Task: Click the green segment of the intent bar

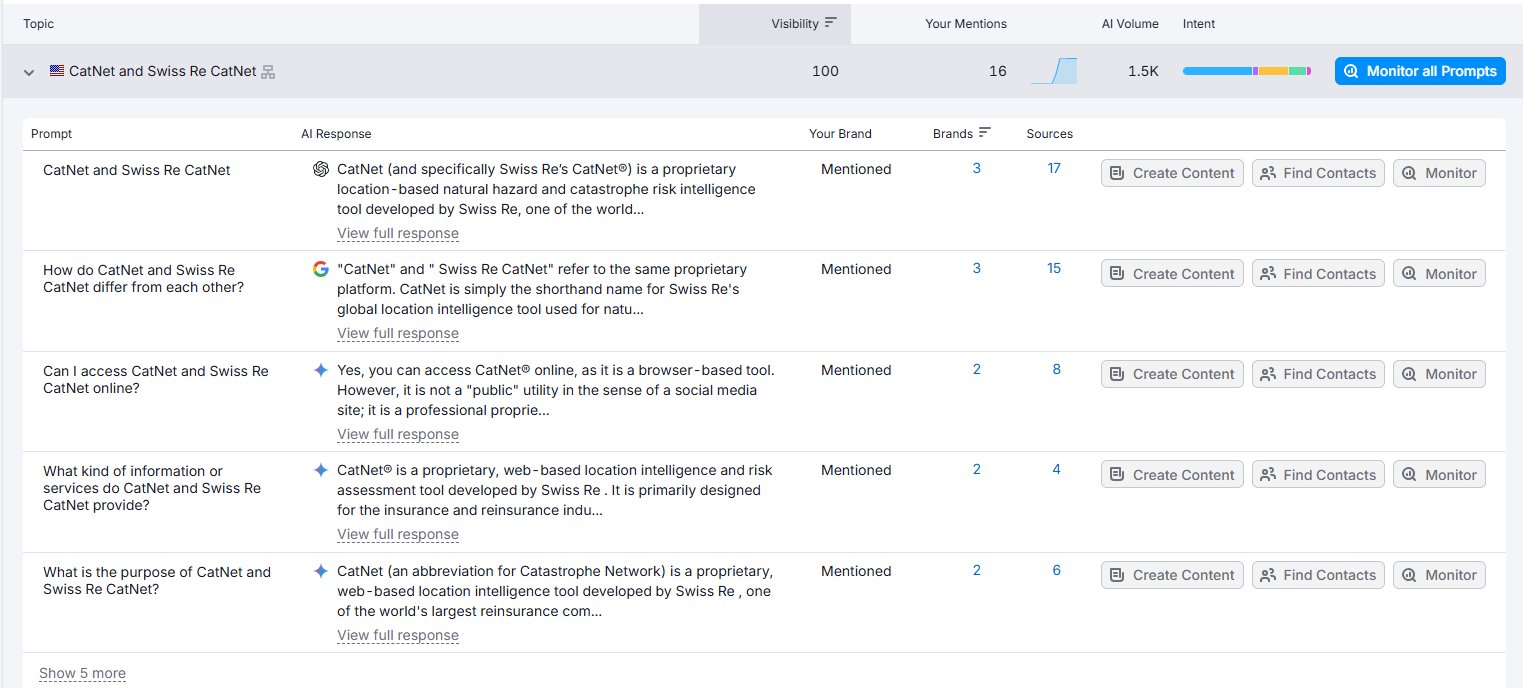Action: [x=1297, y=71]
